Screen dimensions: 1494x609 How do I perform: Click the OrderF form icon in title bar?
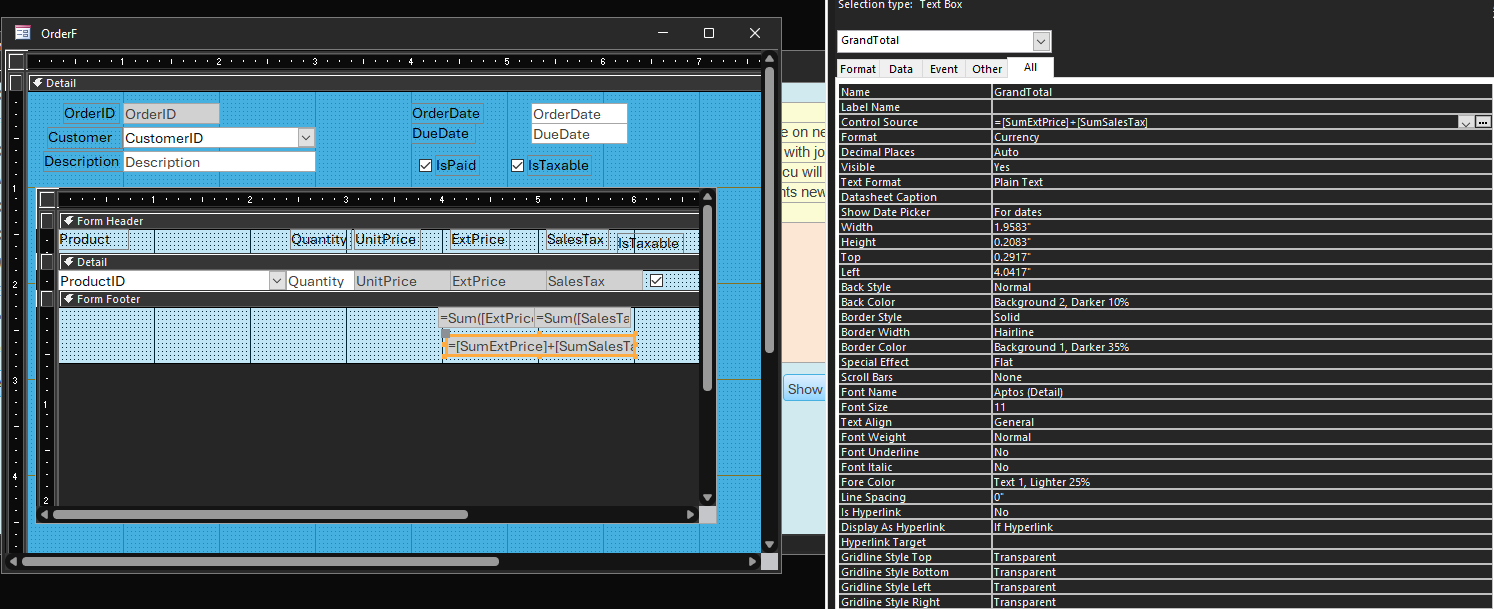[22, 33]
